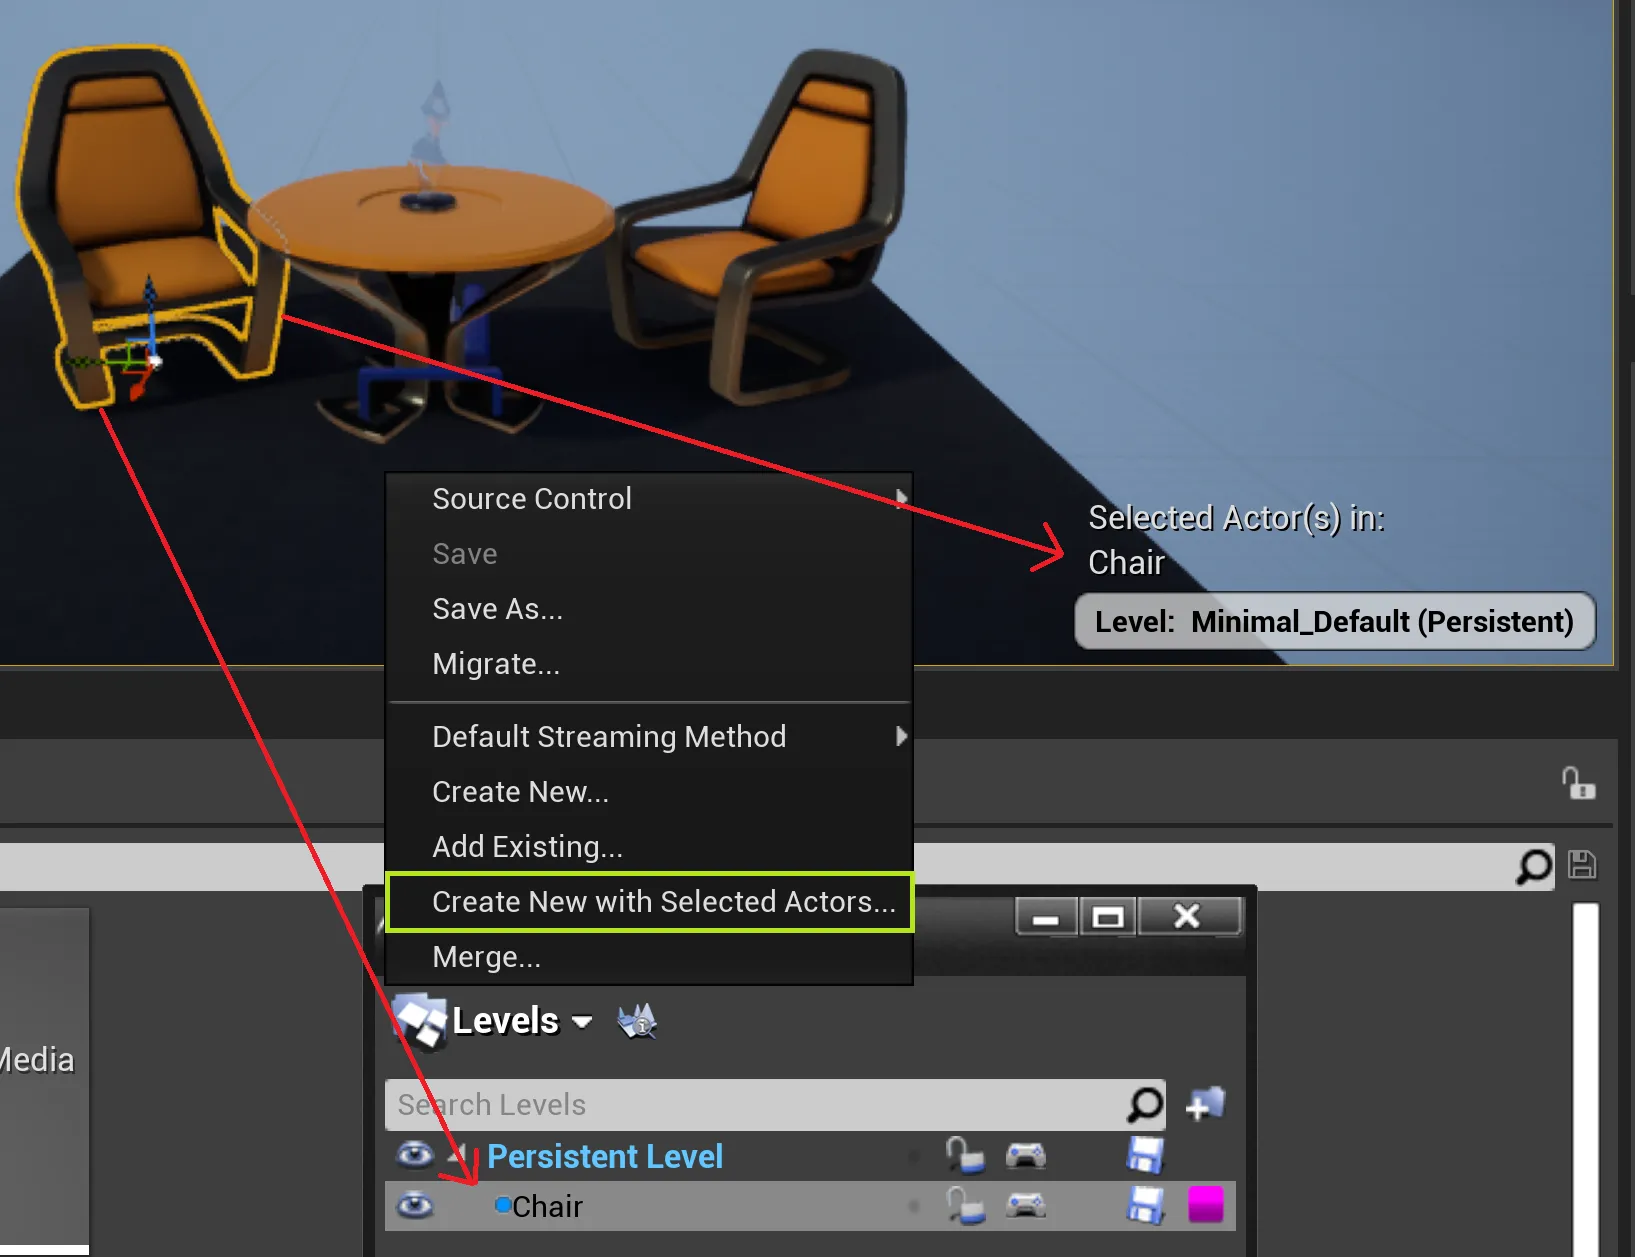Screen dimensions: 1635x1257
Task: Open the Chair level blueprint gamepad icon
Action: tap(1025, 1206)
